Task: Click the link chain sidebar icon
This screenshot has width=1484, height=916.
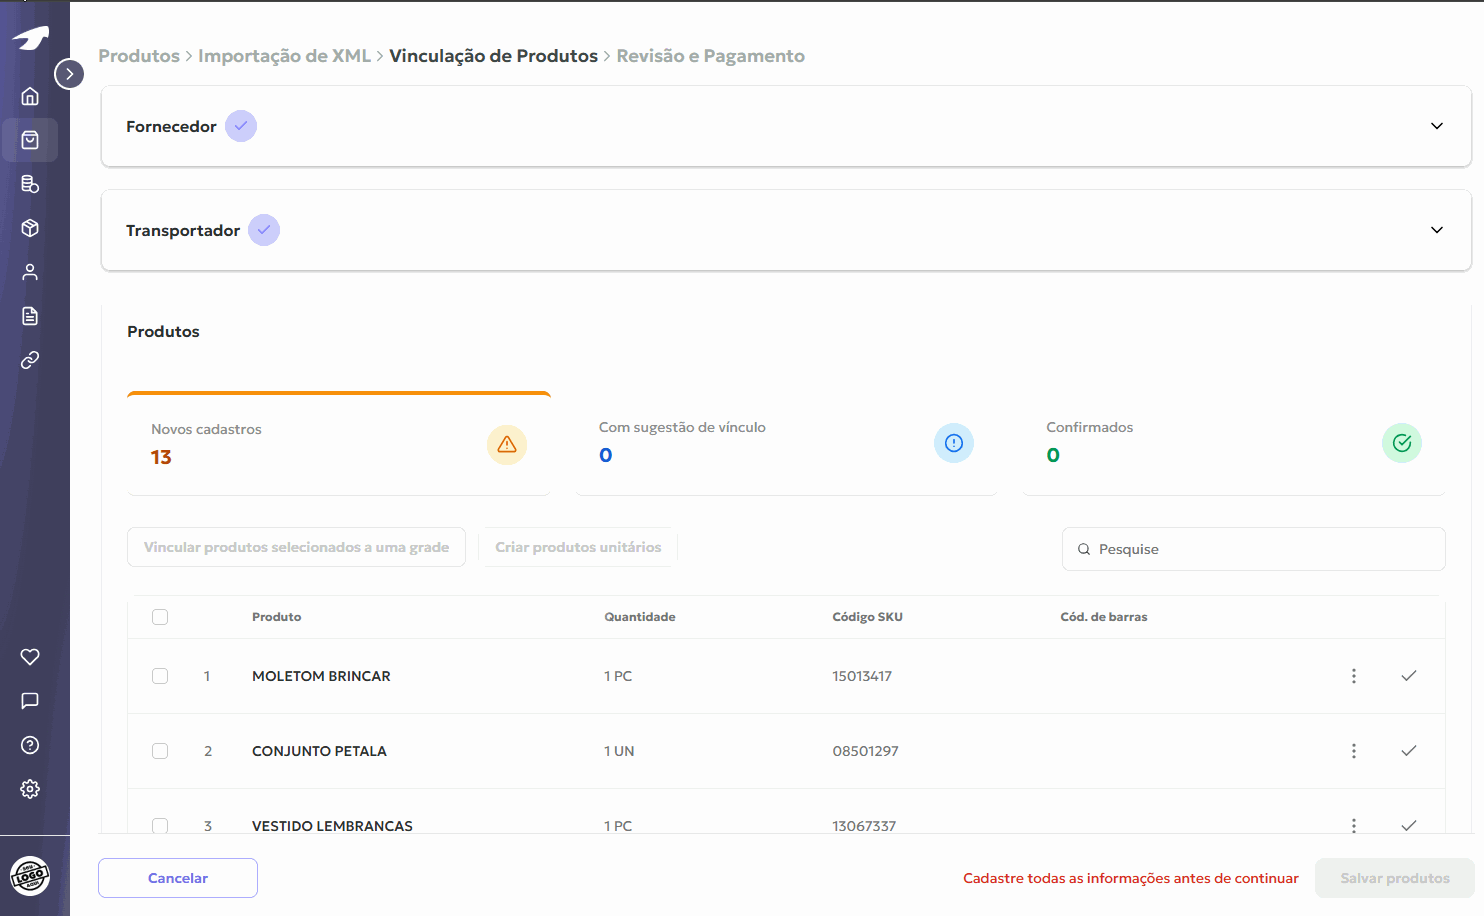Action: click(x=30, y=360)
